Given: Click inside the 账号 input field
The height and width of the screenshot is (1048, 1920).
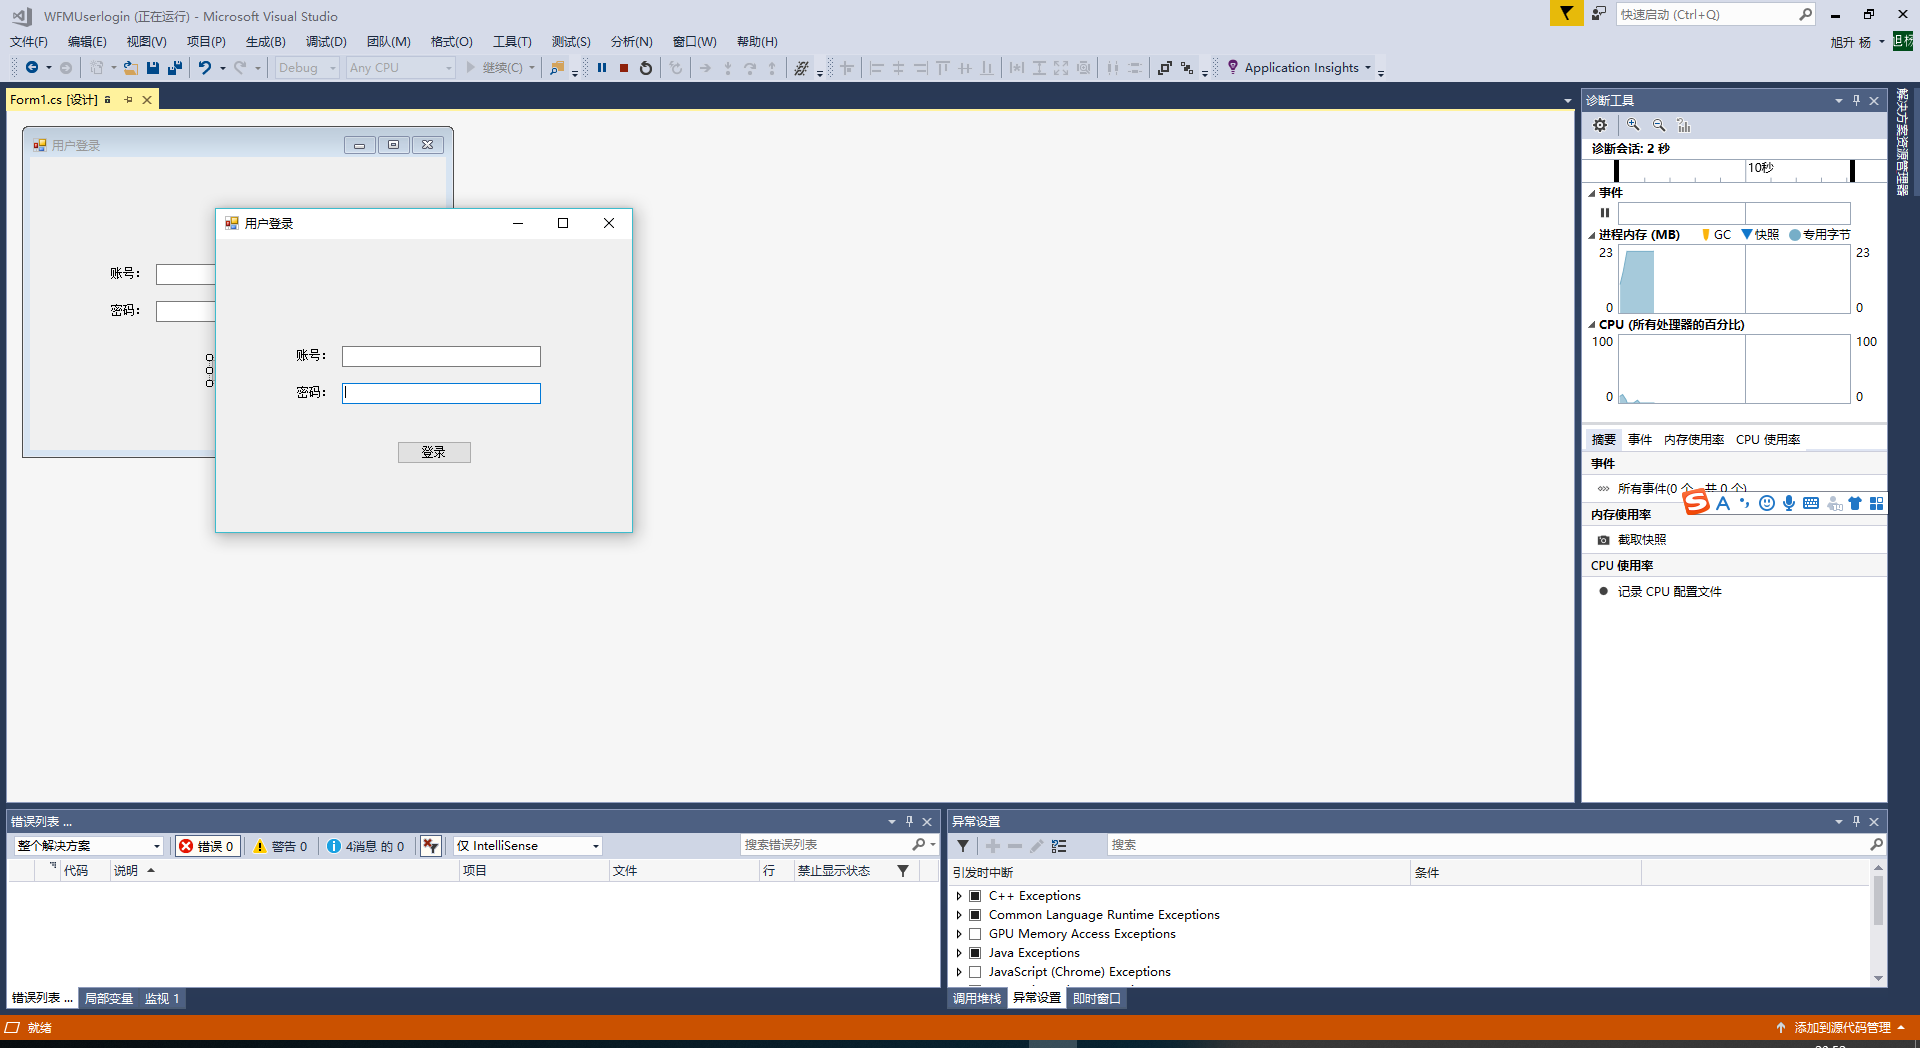Looking at the screenshot, I should tap(440, 356).
